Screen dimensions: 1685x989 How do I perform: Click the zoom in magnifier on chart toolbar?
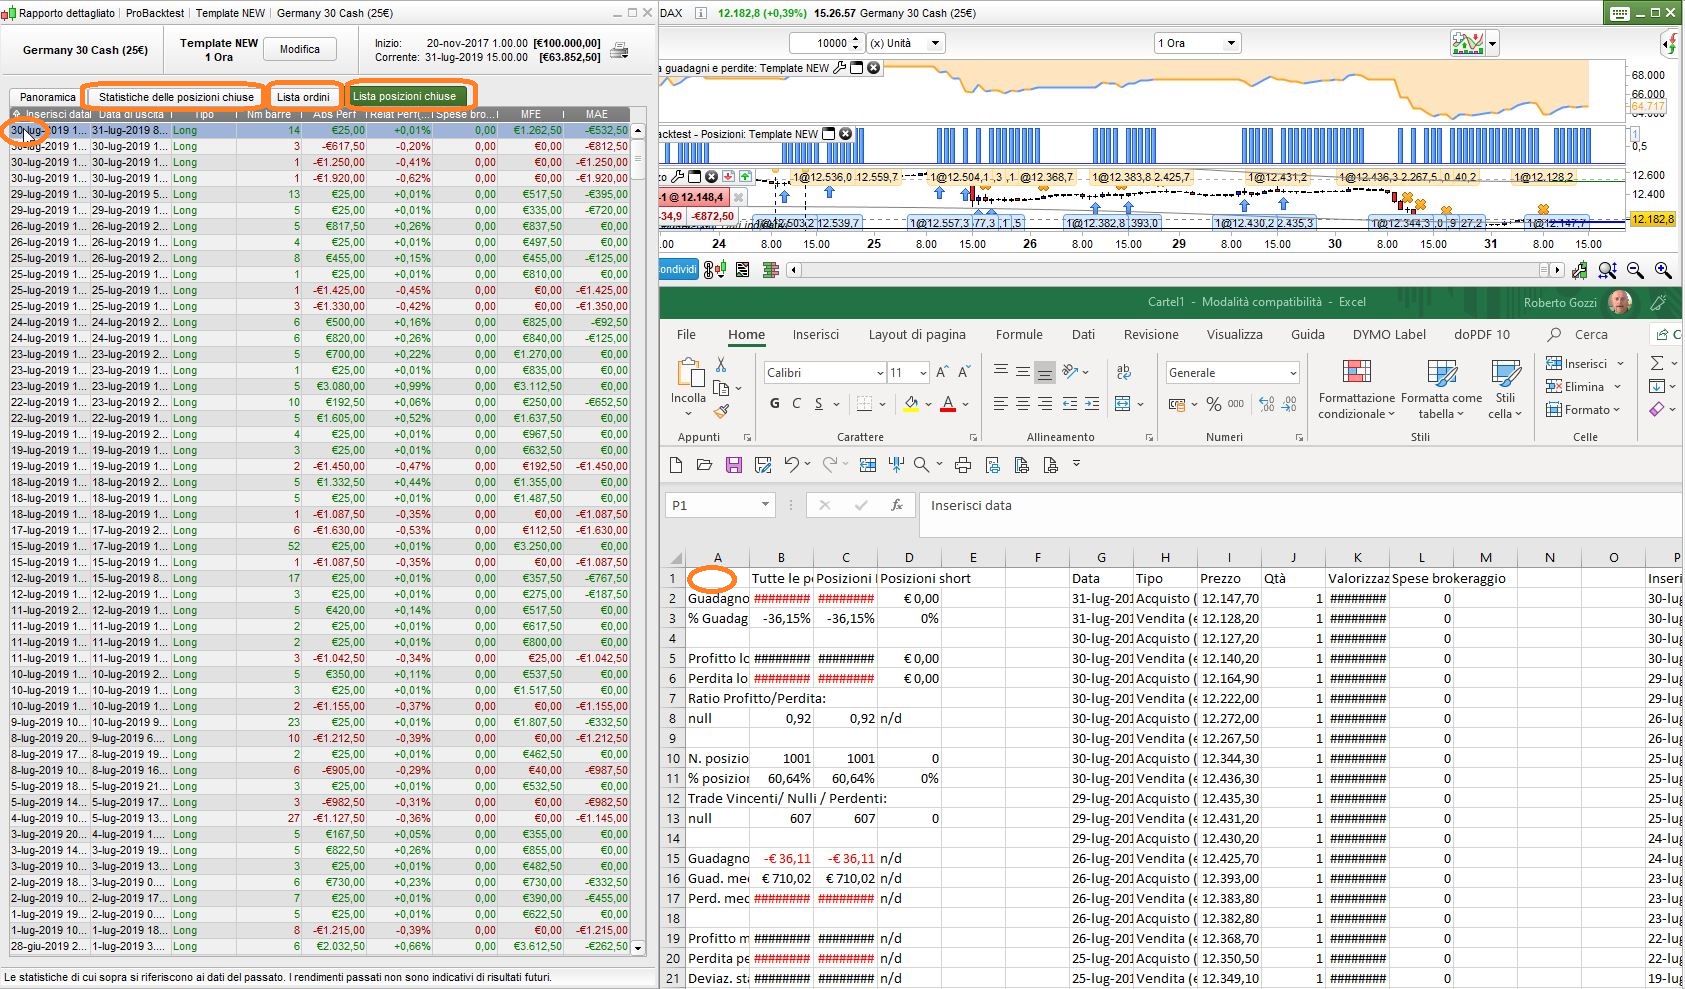tap(1663, 270)
